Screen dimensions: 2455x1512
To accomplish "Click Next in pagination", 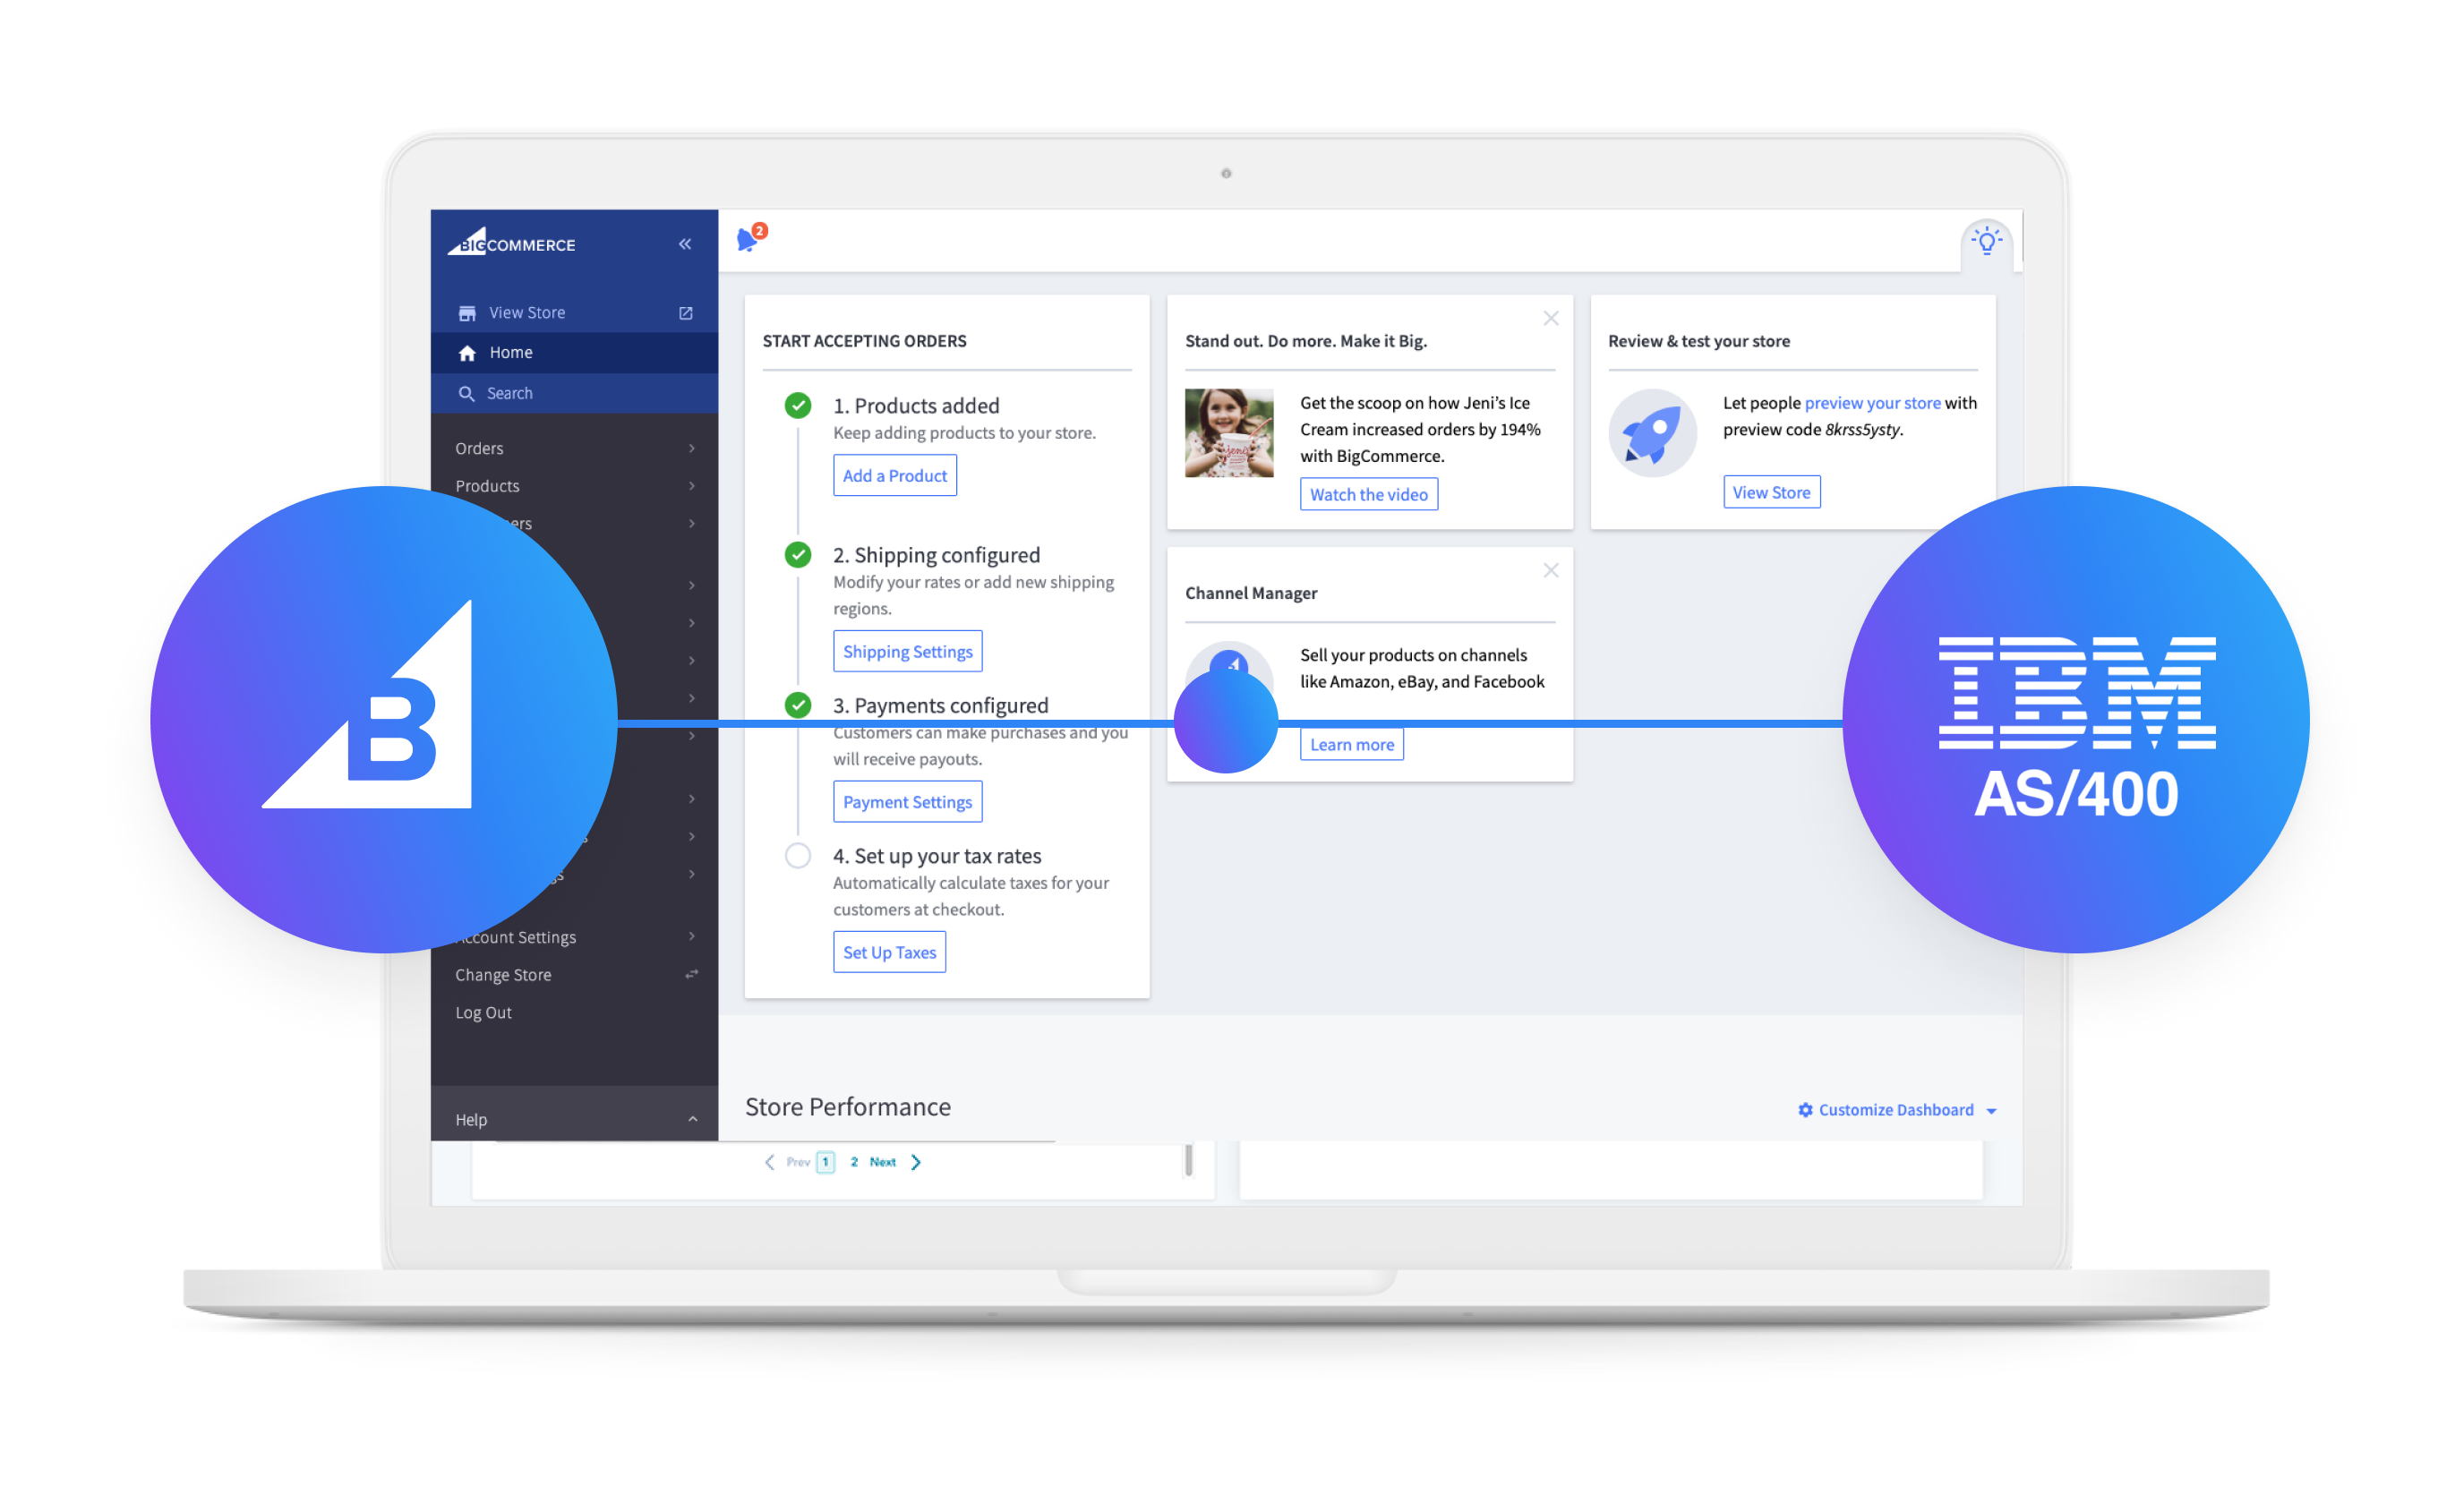I will coord(882,1162).
